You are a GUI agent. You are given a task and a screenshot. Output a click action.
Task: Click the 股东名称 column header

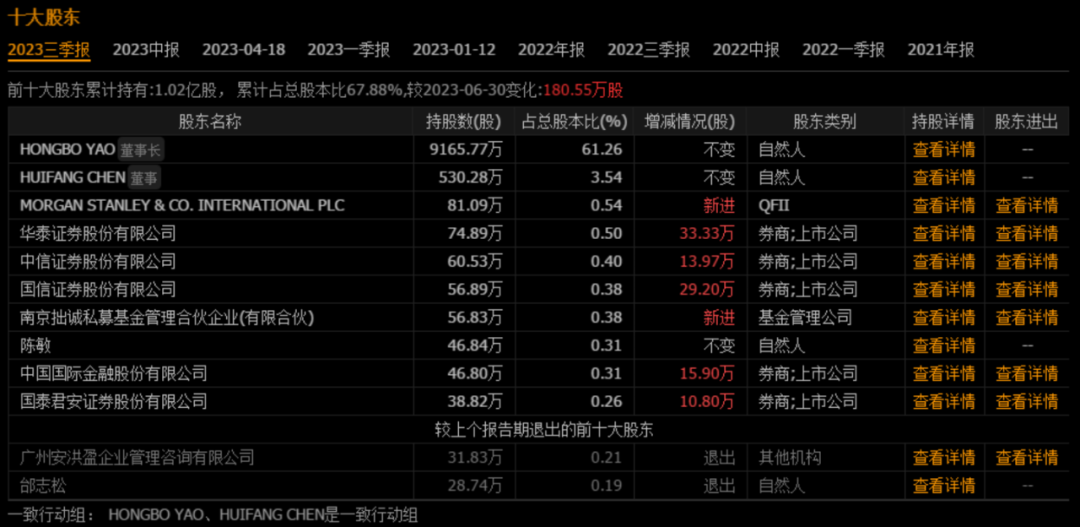pyautogui.click(x=210, y=122)
